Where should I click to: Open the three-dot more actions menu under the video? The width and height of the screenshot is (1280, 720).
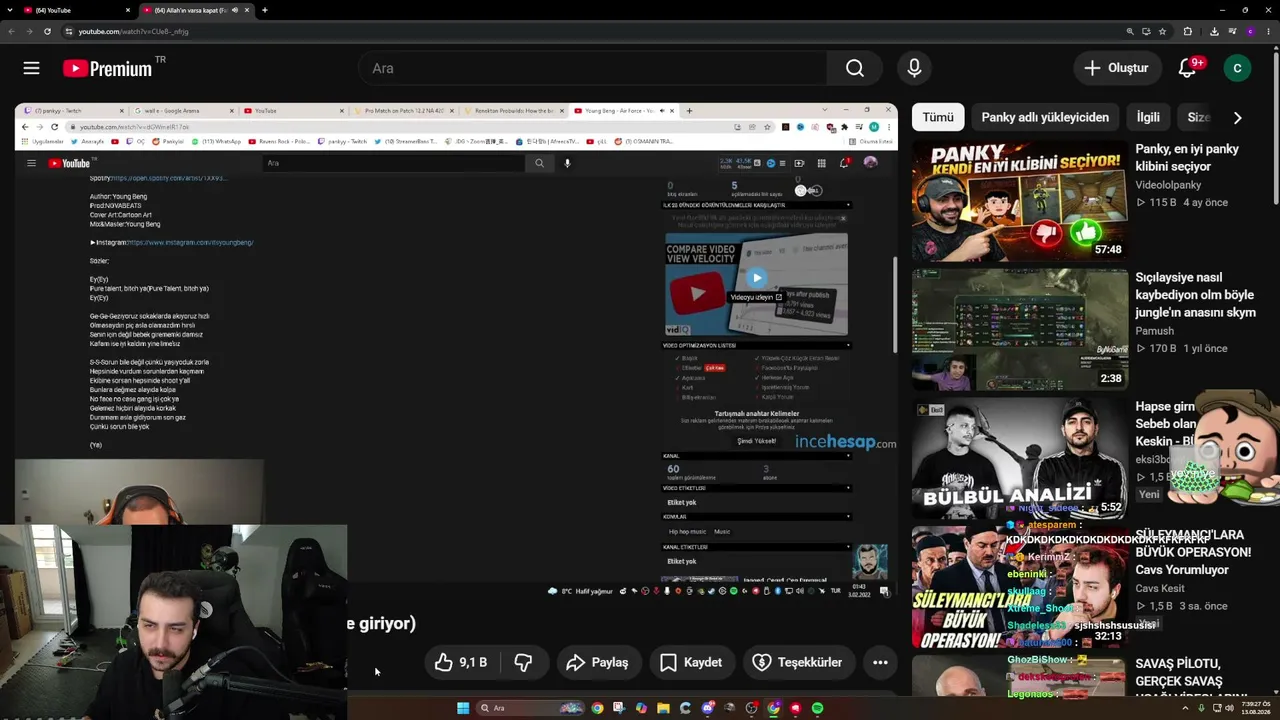point(880,662)
